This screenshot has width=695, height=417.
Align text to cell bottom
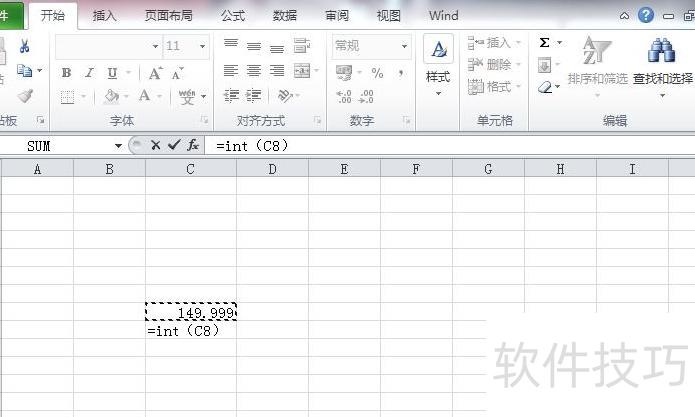pyautogui.click(x=277, y=48)
